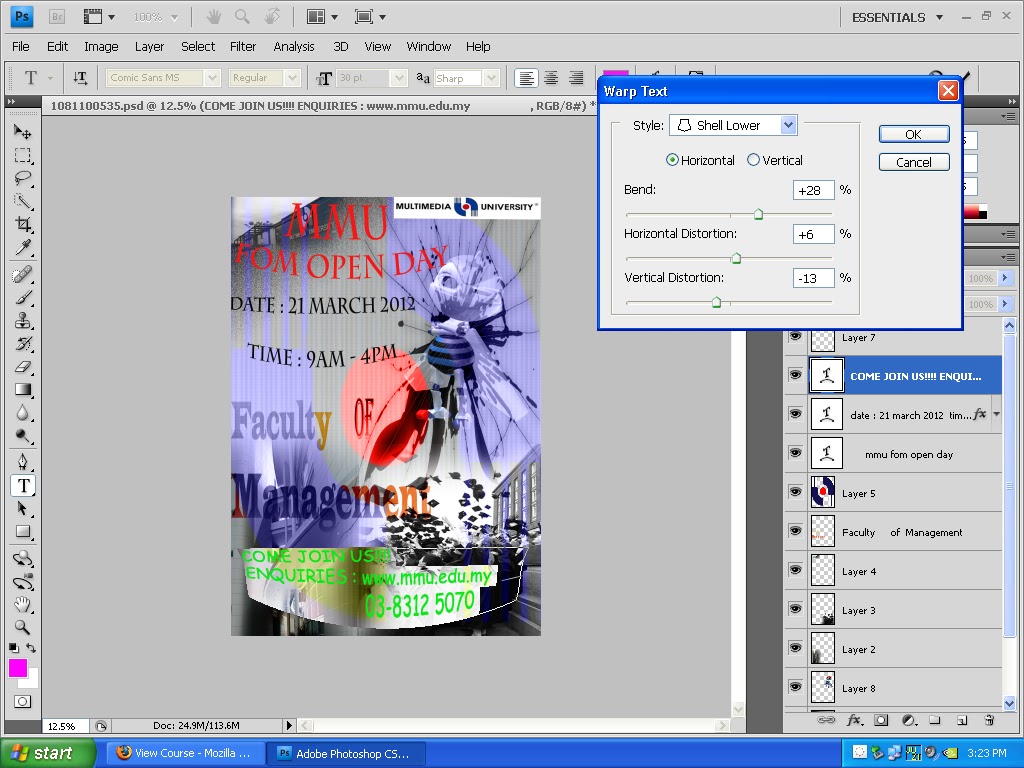Hide Layer 4 visibility eye
The width and height of the screenshot is (1024, 768).
795,570
